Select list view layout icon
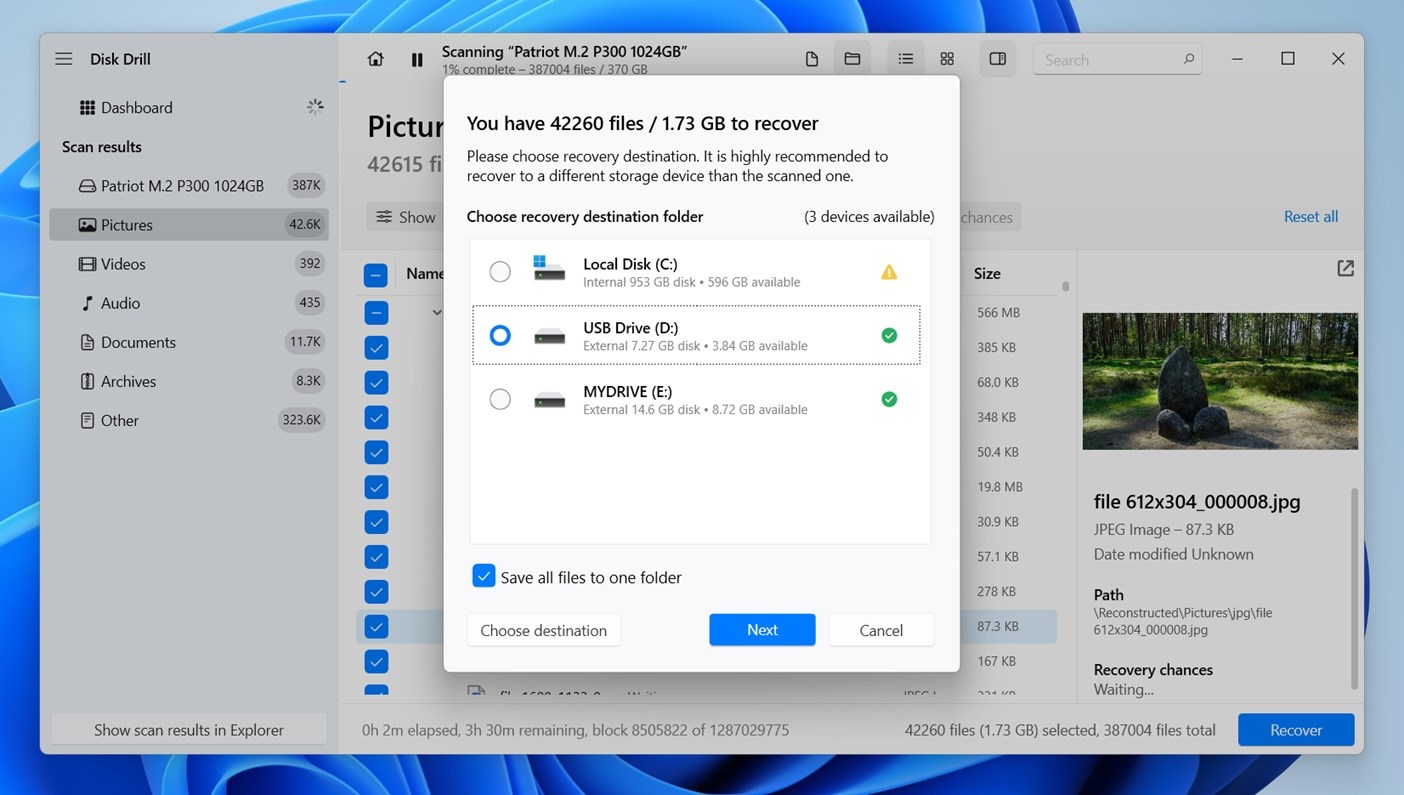Image resolution: width=1404 pixels, height=795 pixels. (905, 59)
